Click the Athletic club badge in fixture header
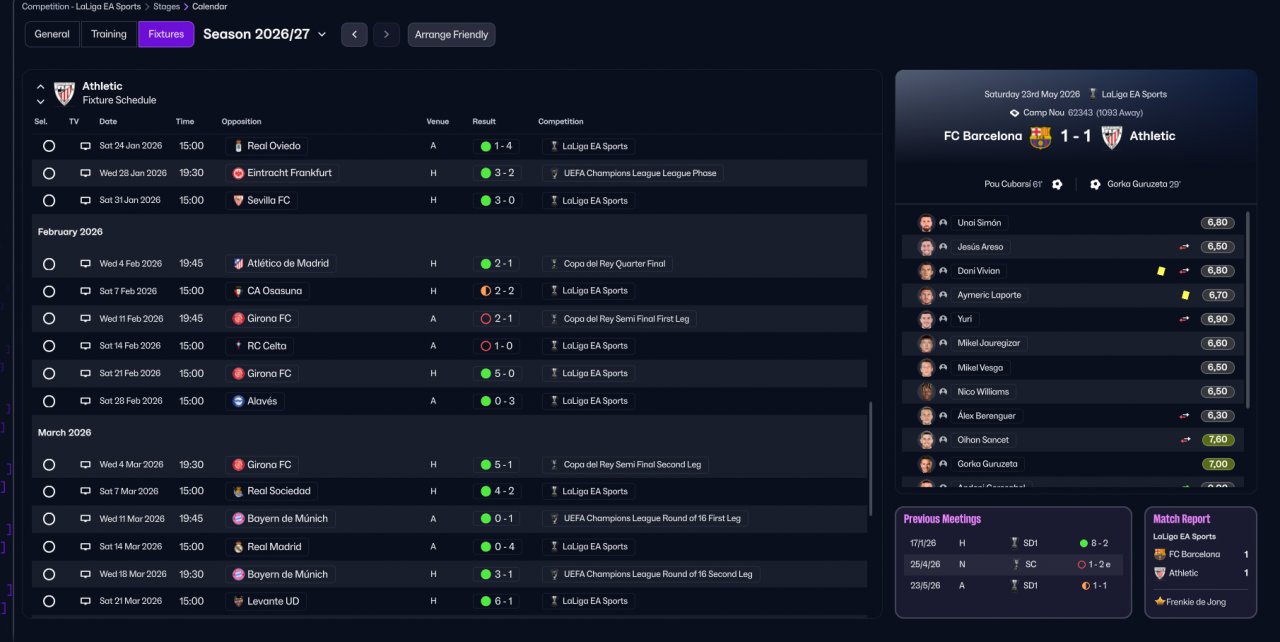This screenshot has height=642, width=1280. [x=64, y=93]
